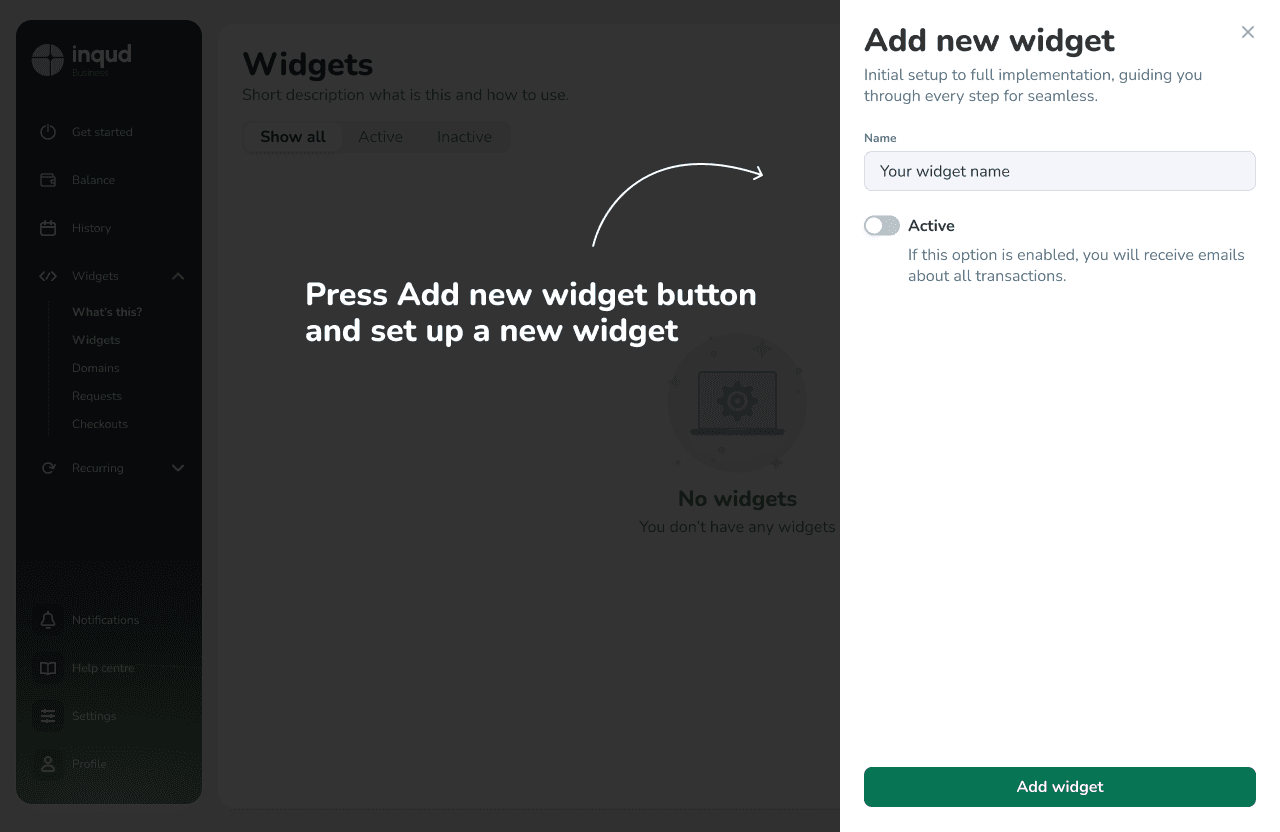Select the Show all tab
Viewport: 1280px width, 832px height.
293,137
